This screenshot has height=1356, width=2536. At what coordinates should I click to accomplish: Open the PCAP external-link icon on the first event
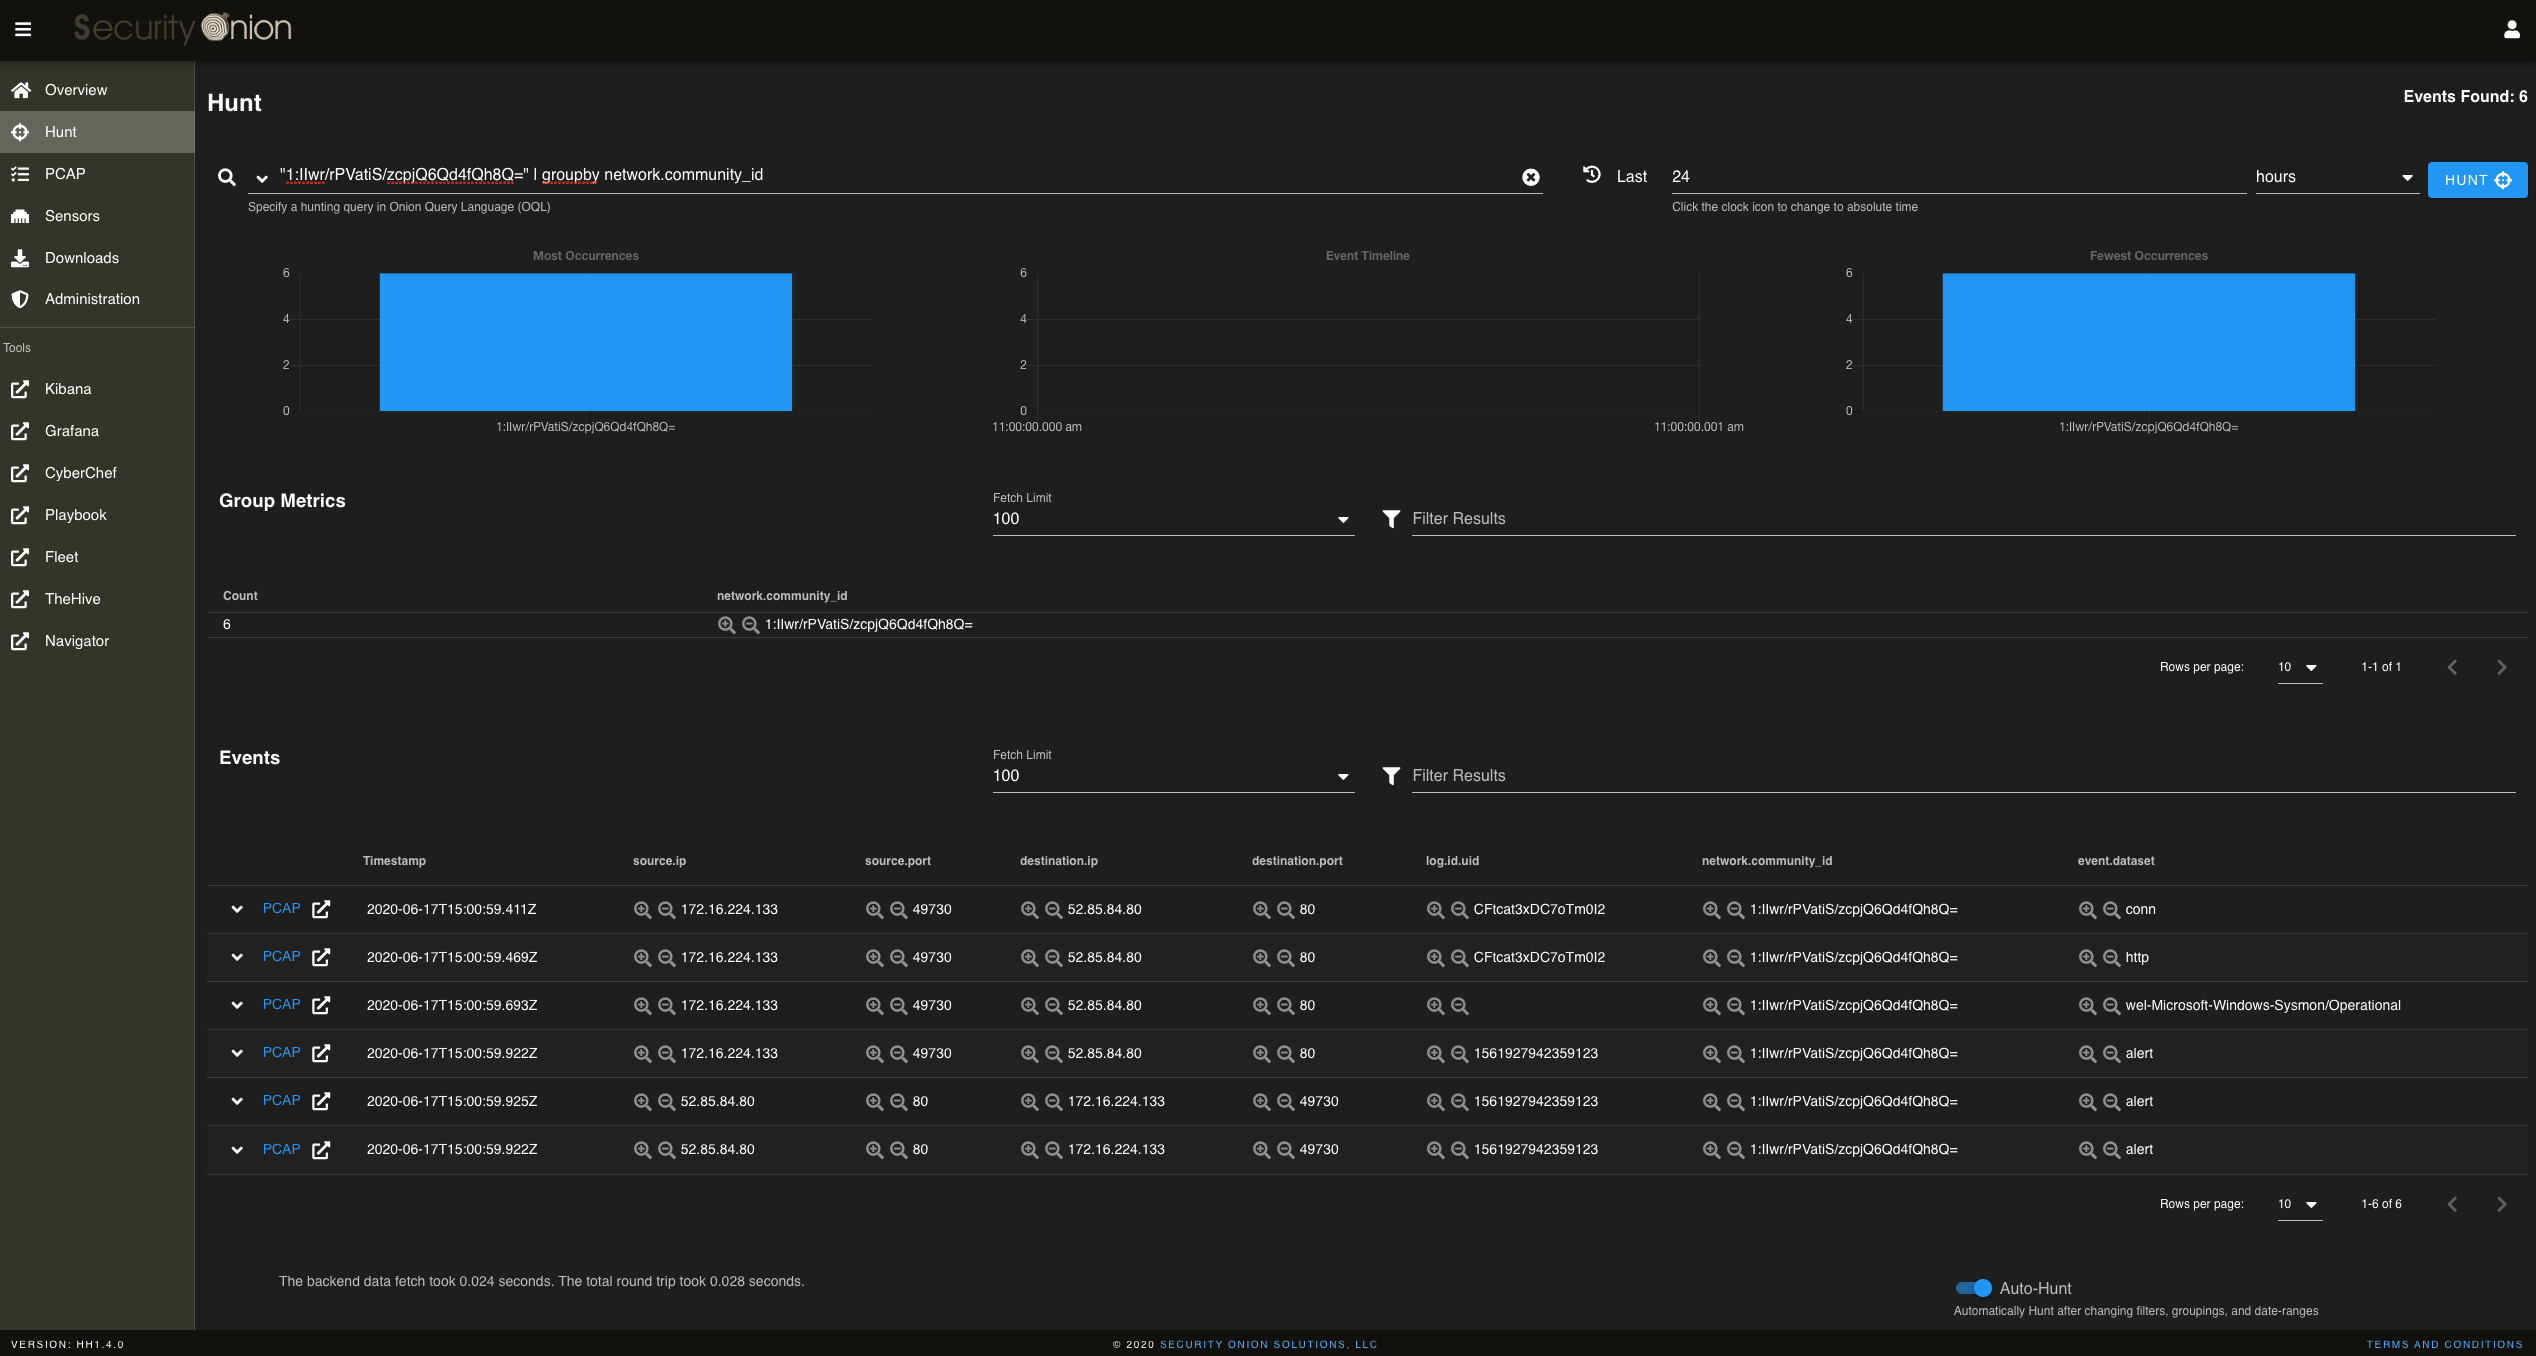point(322,909)
